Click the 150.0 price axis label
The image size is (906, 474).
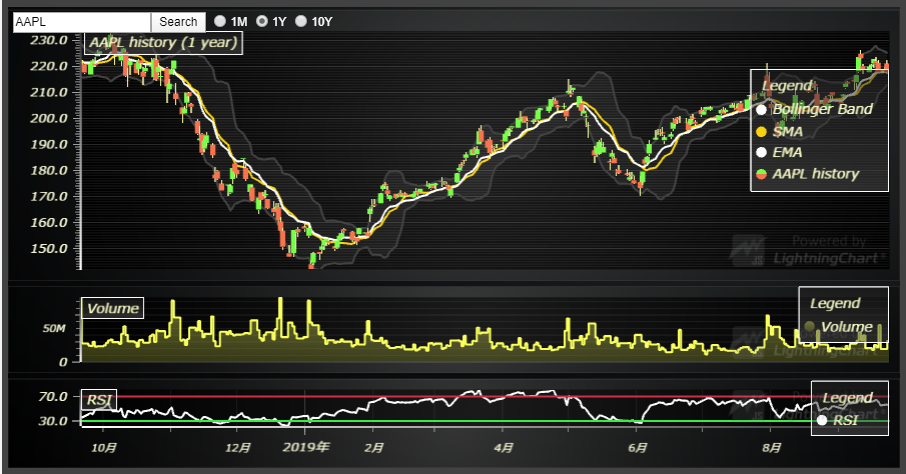pyautogui.click(x=49, y=249)
